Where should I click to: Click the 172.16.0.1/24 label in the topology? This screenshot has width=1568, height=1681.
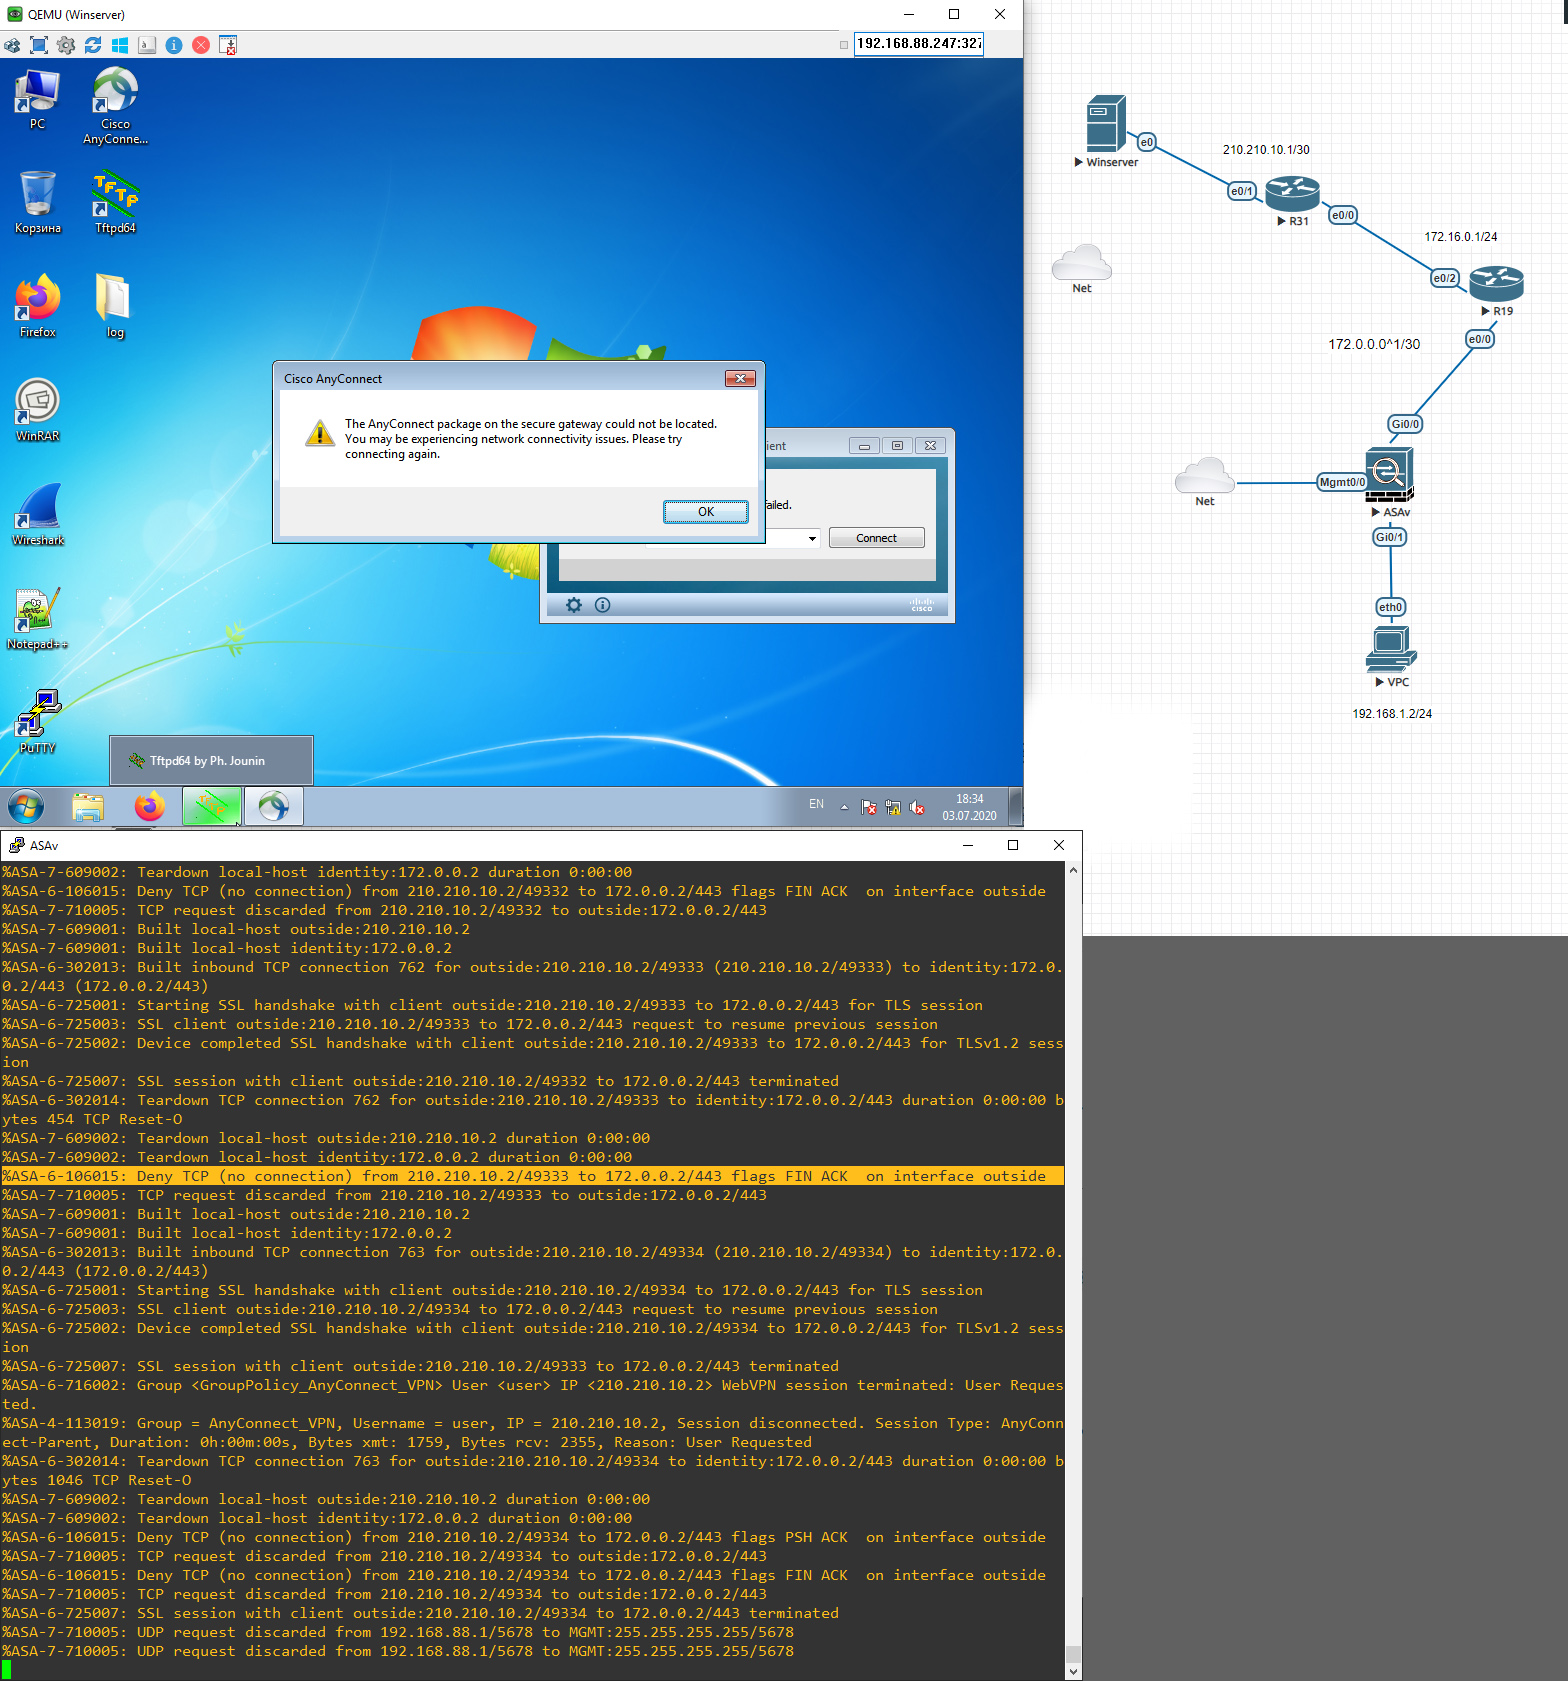1461,237
